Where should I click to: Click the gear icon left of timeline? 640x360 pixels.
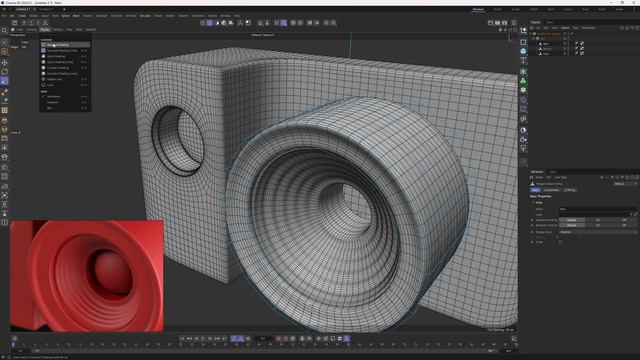[x=15, y=338]
